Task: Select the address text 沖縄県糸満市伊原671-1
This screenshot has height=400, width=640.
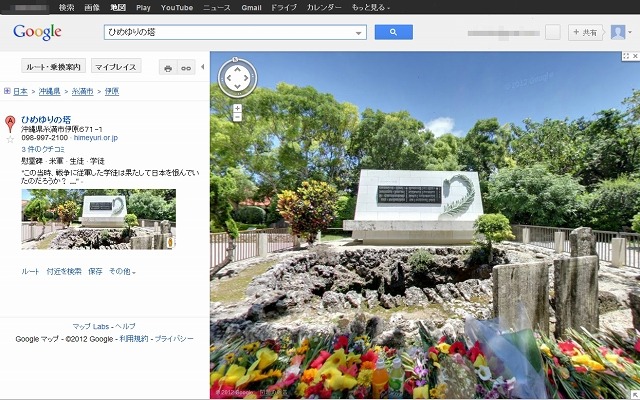Action: tap(62, 129)
